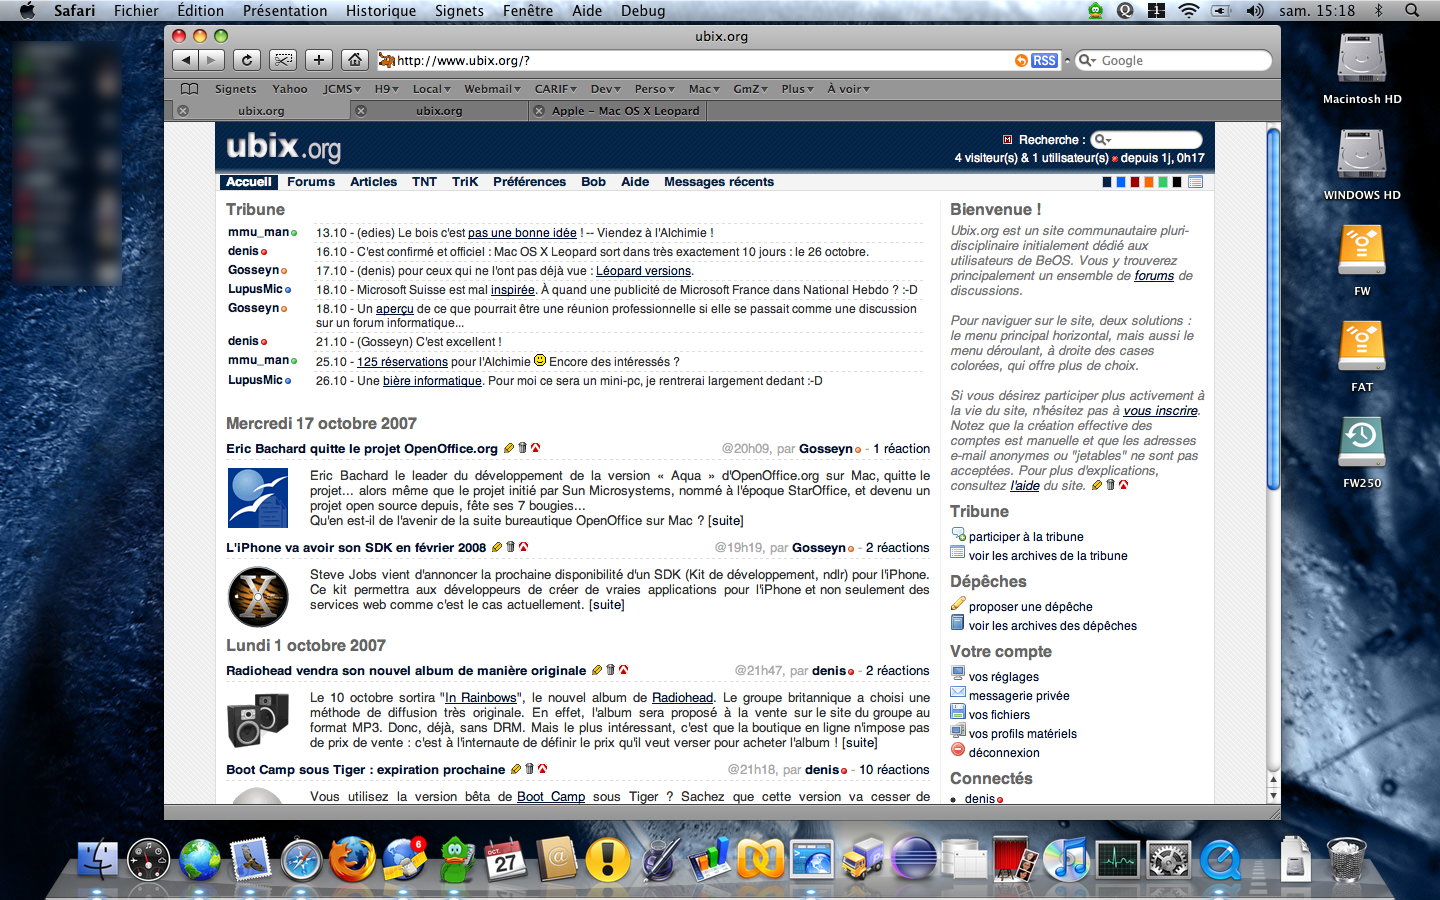Click Safari's forward arrow button
The width and height of the screenshot is (1440, 900).
[x=211, y=60]
